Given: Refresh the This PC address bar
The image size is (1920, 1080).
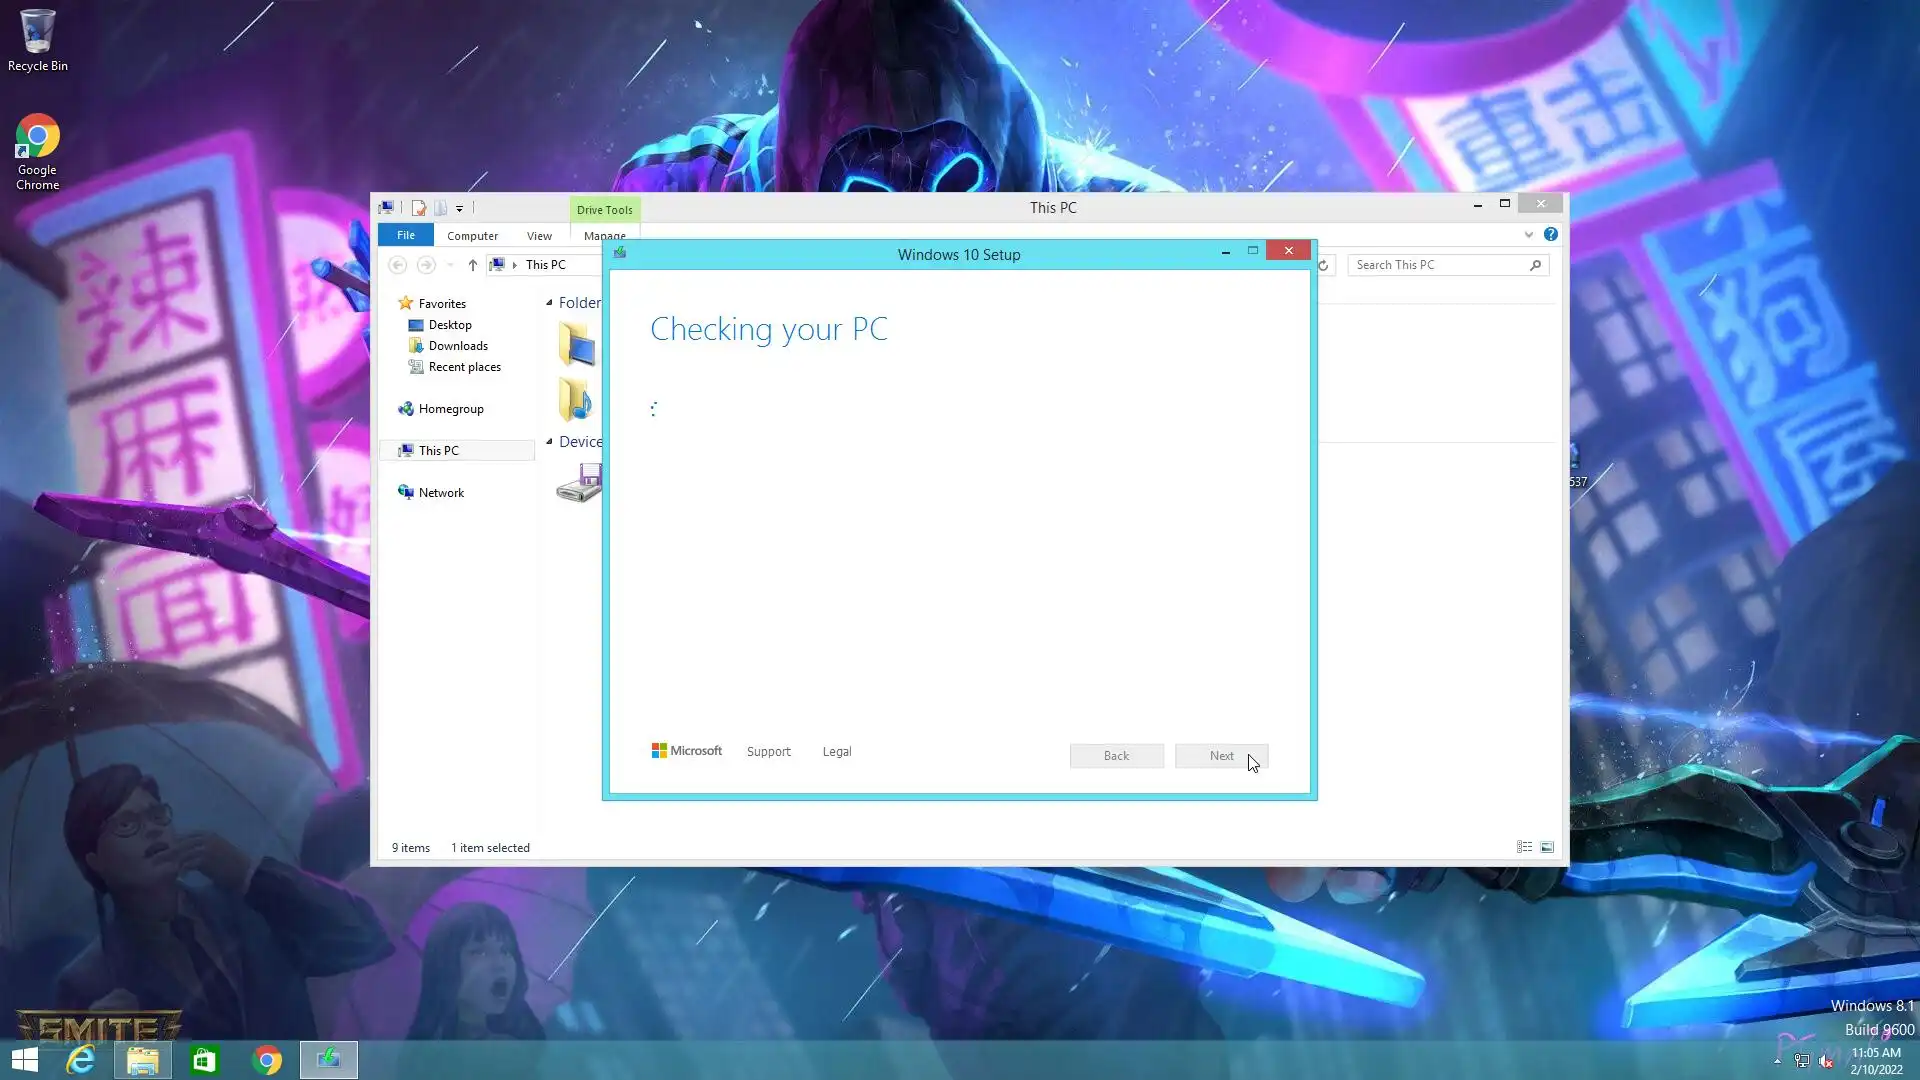Looking at the screenshot, I should 1323,265.
